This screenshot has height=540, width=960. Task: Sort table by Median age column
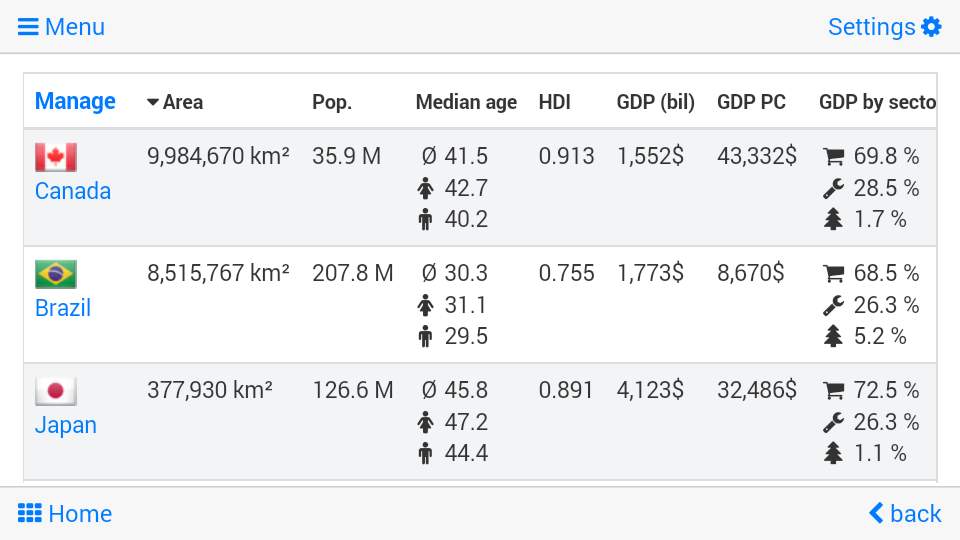pyautogui.click(x=466, y=102)
